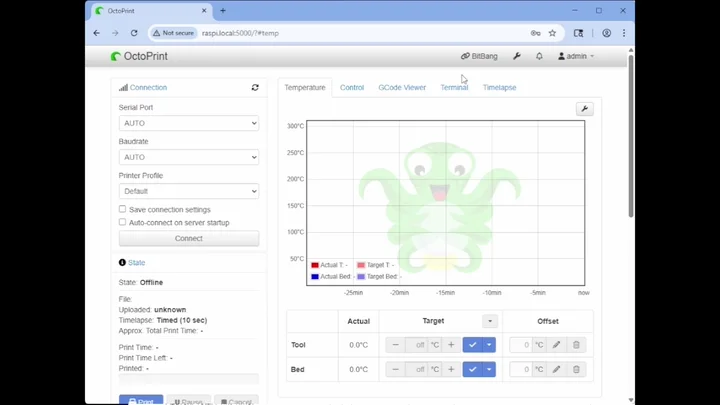Click the Not secure site info chip
Screen dimensions: 720x405
click(x=174, y=33)
